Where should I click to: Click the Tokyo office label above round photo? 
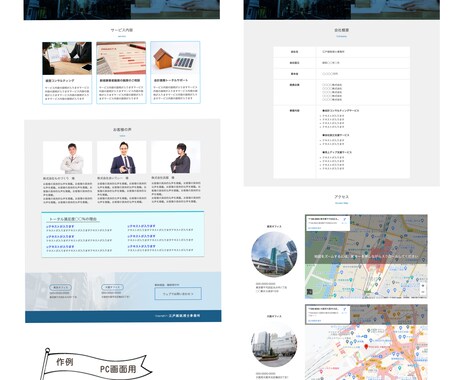pyautogui.click(x=274, y=226)
